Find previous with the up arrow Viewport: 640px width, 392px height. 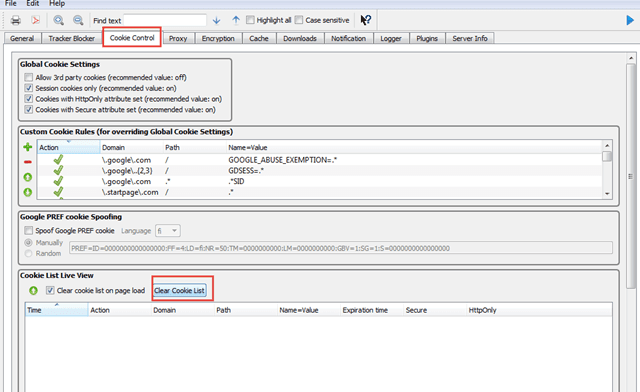pyautogui.click(x=236, y=20)
